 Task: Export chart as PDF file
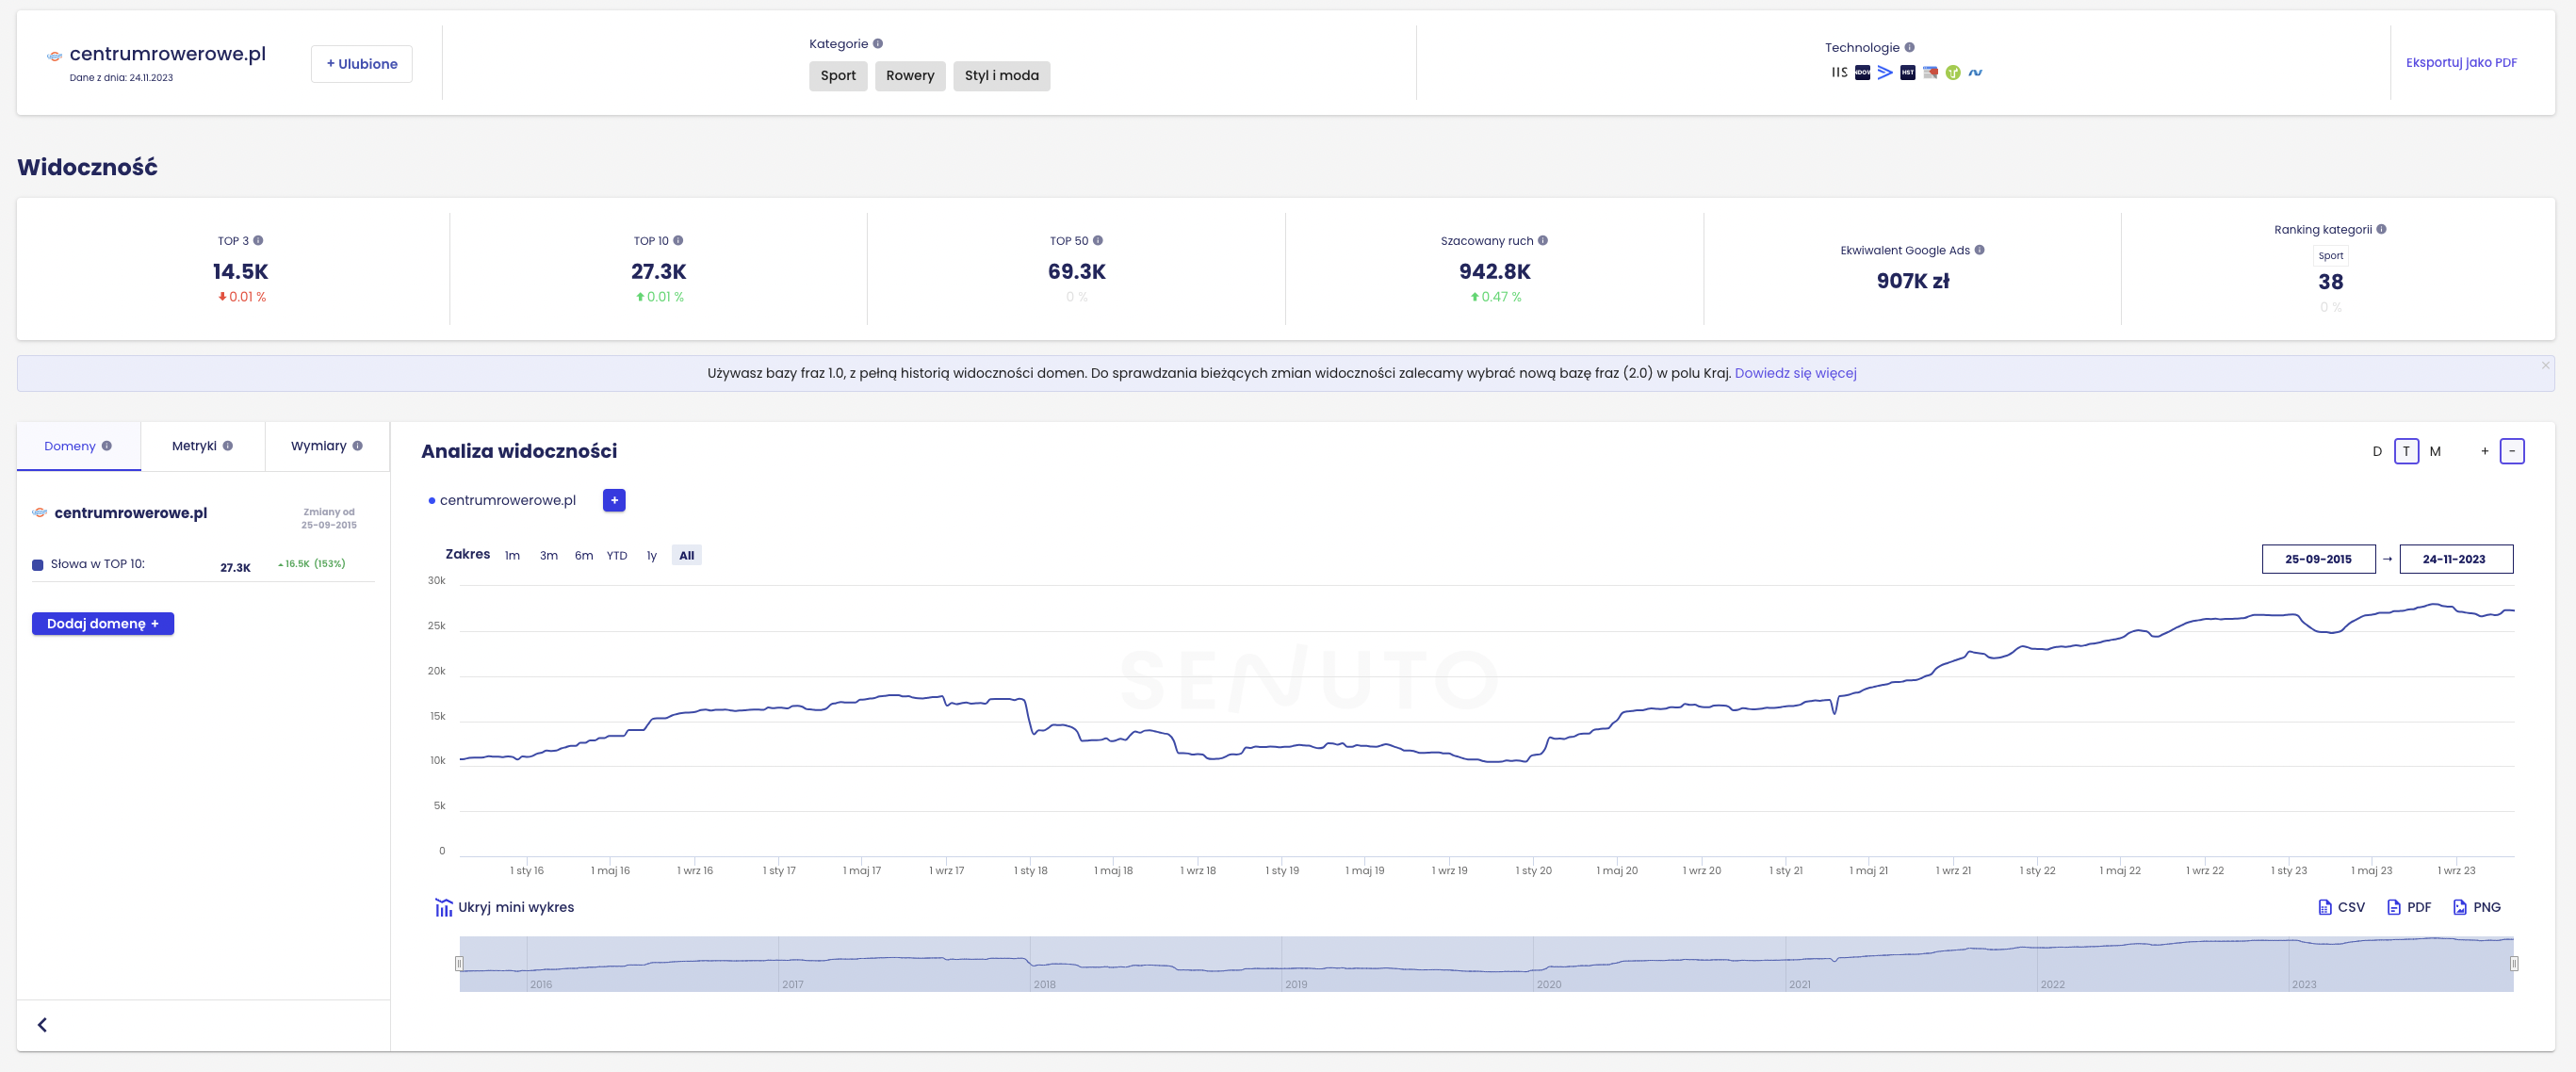click(2408, 907)
